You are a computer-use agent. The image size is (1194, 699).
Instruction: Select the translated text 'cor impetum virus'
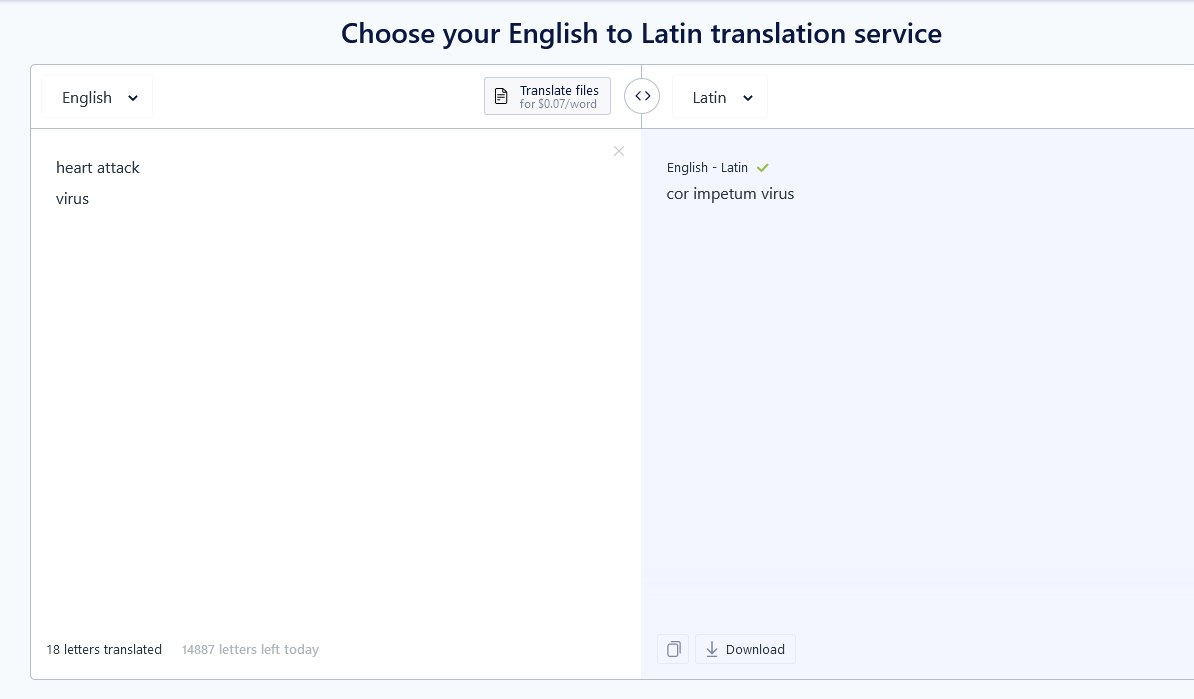point(730,194)
